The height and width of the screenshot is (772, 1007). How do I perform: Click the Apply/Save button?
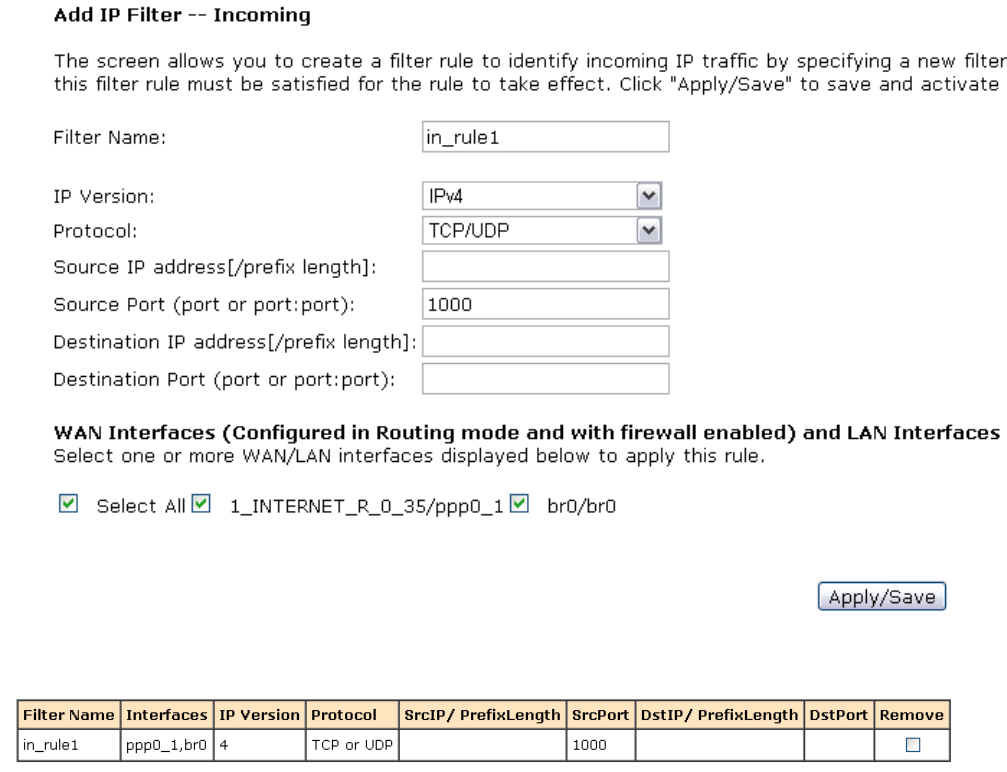click(882, 597)
